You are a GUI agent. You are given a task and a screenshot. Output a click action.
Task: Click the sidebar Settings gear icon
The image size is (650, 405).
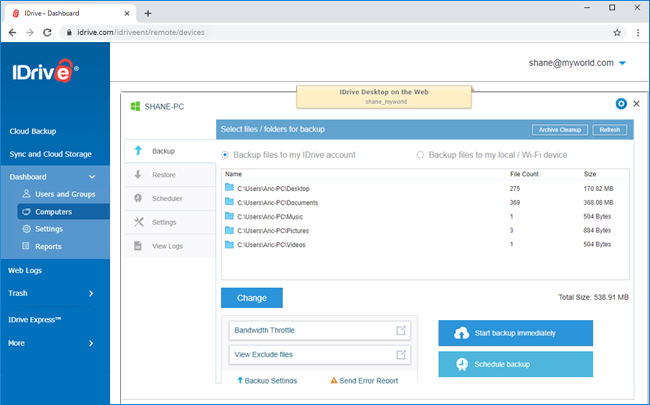(27, 229)
